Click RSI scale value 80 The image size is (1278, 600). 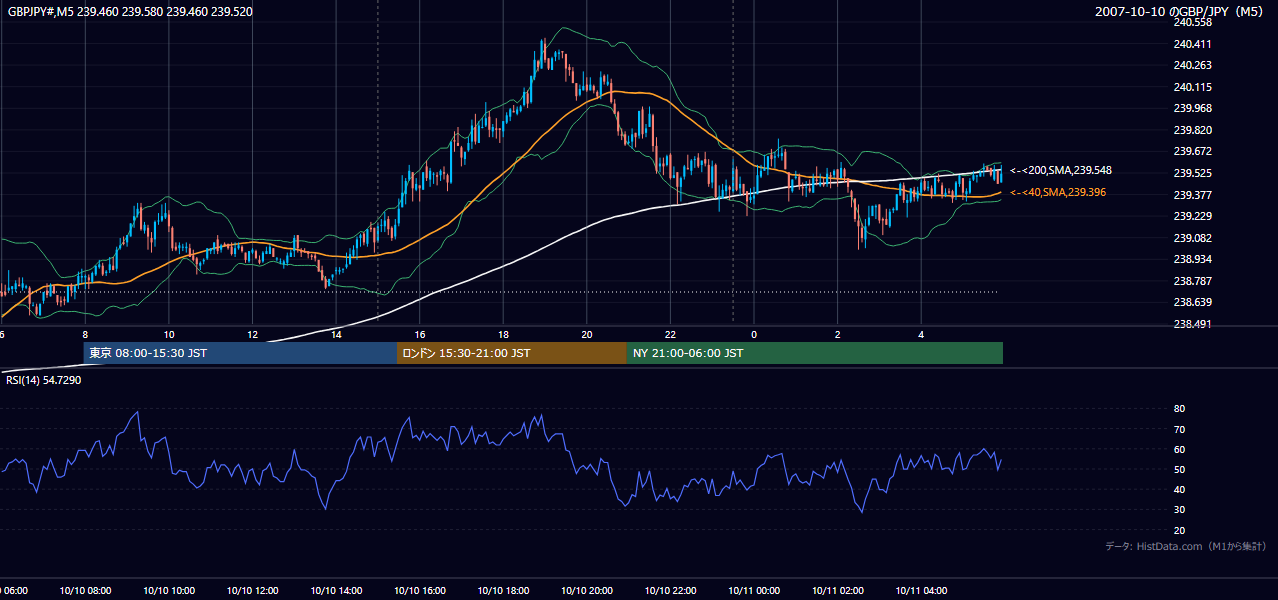pyautogui.click(x=1179, y=409)
